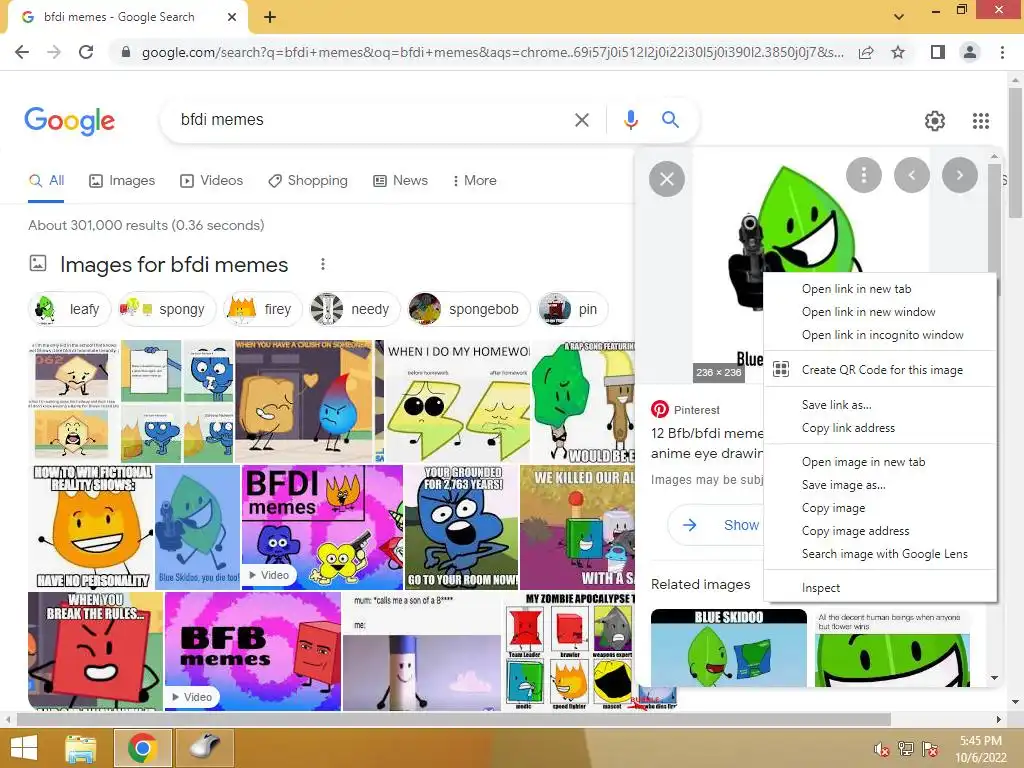Click the horizontal page scrollbar
The height and width of the screenshot is (768, 1024).
tap(454, 719)
